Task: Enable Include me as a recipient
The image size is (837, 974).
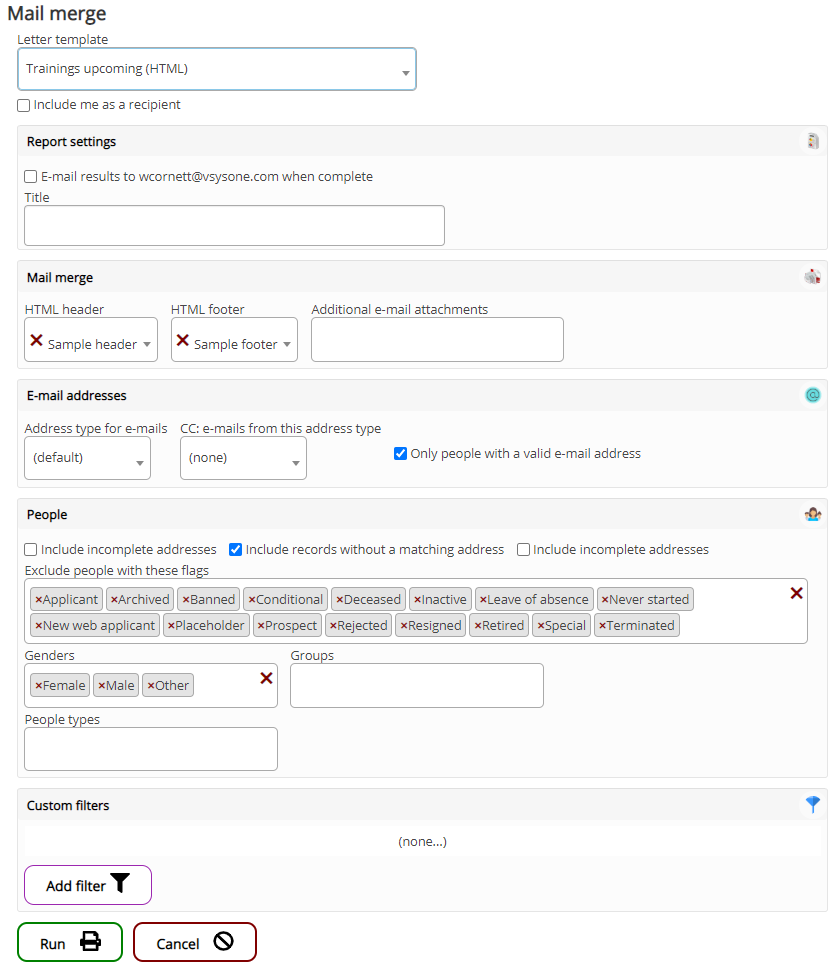Action: (24, 105)
